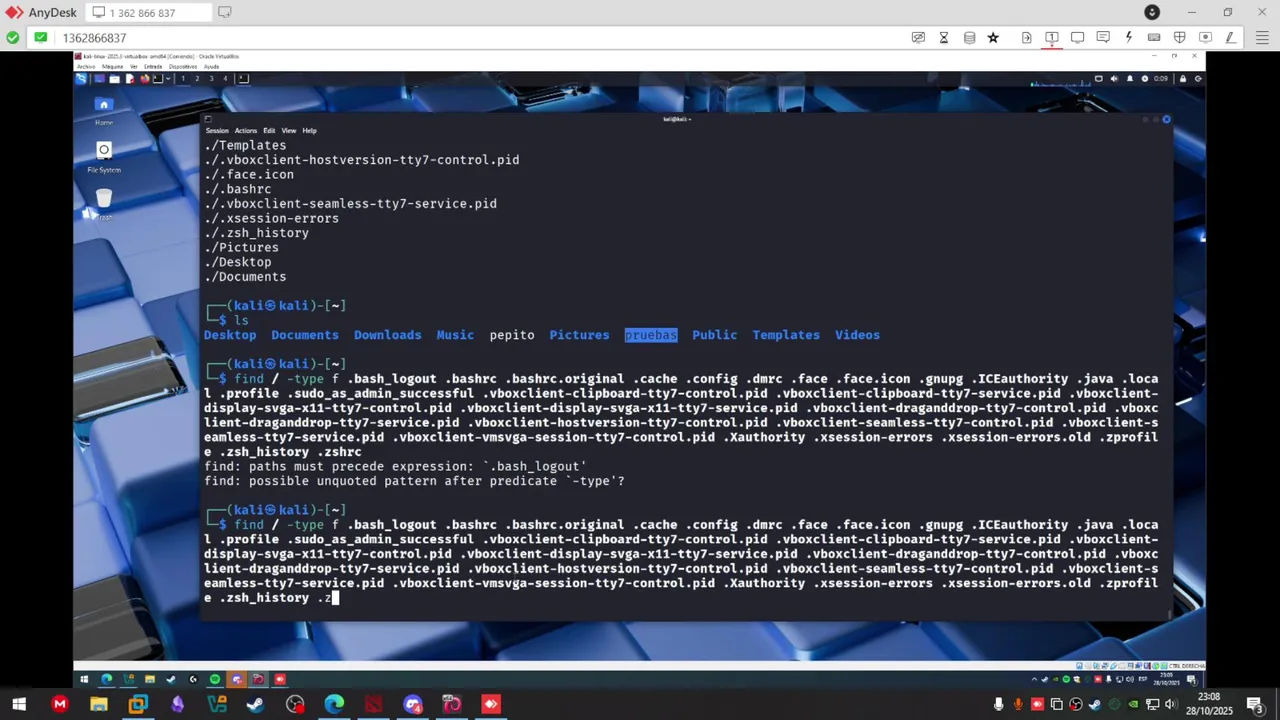Click './.zsh_history' line in terminal
Viewport: 1280px width, 720px height.
tap(256, 233)
